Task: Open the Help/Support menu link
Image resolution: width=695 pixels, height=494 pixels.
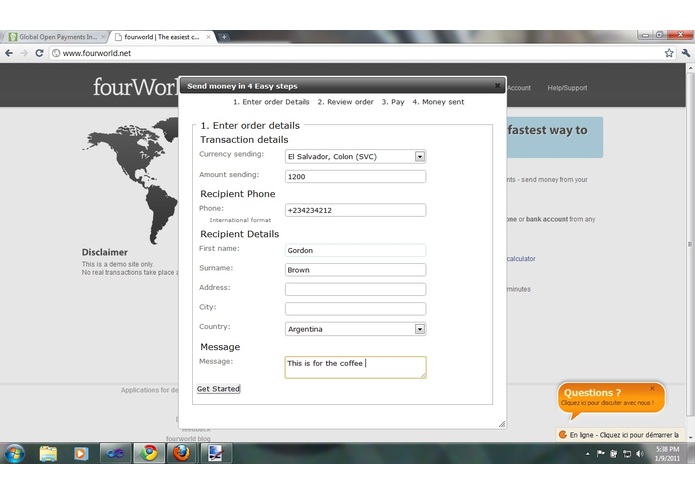Action: pyautogui.click(x=567, y=88)
